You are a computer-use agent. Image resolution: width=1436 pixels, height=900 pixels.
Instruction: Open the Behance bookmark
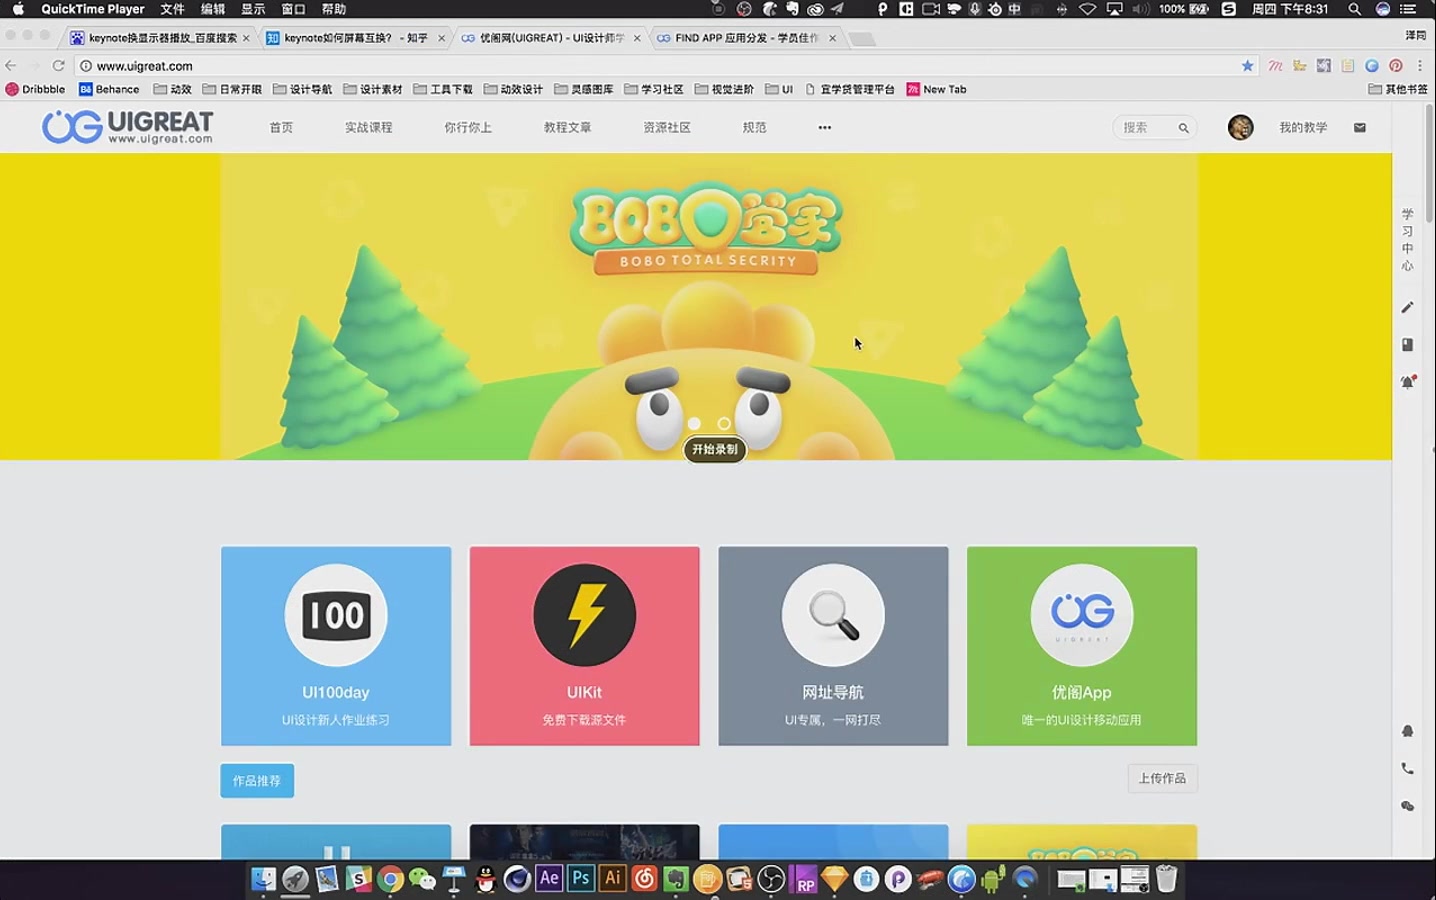tap(109, 89)
